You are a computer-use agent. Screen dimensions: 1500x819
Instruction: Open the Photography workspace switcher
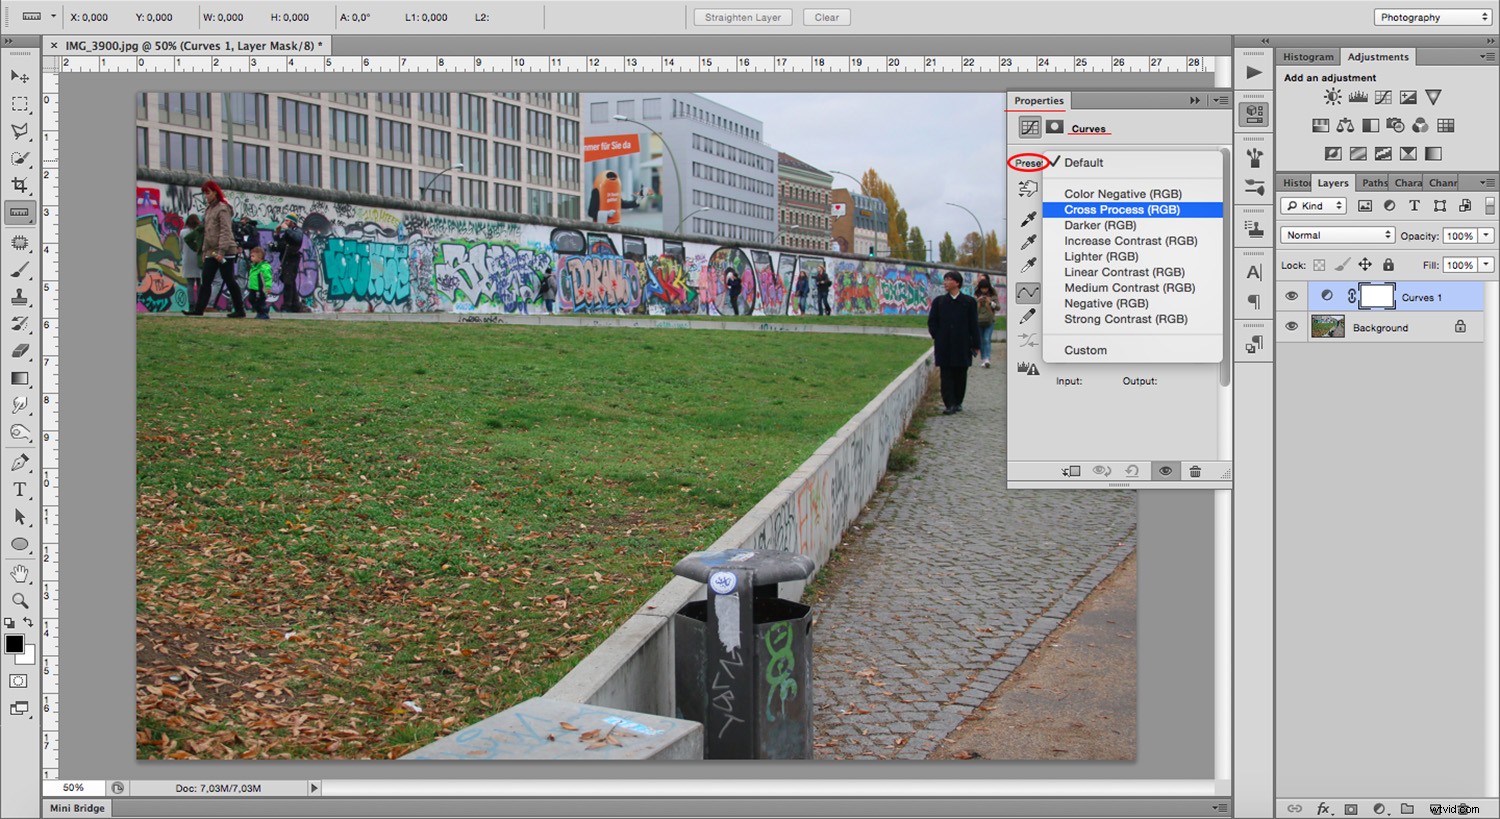(x=1431, y=17)
